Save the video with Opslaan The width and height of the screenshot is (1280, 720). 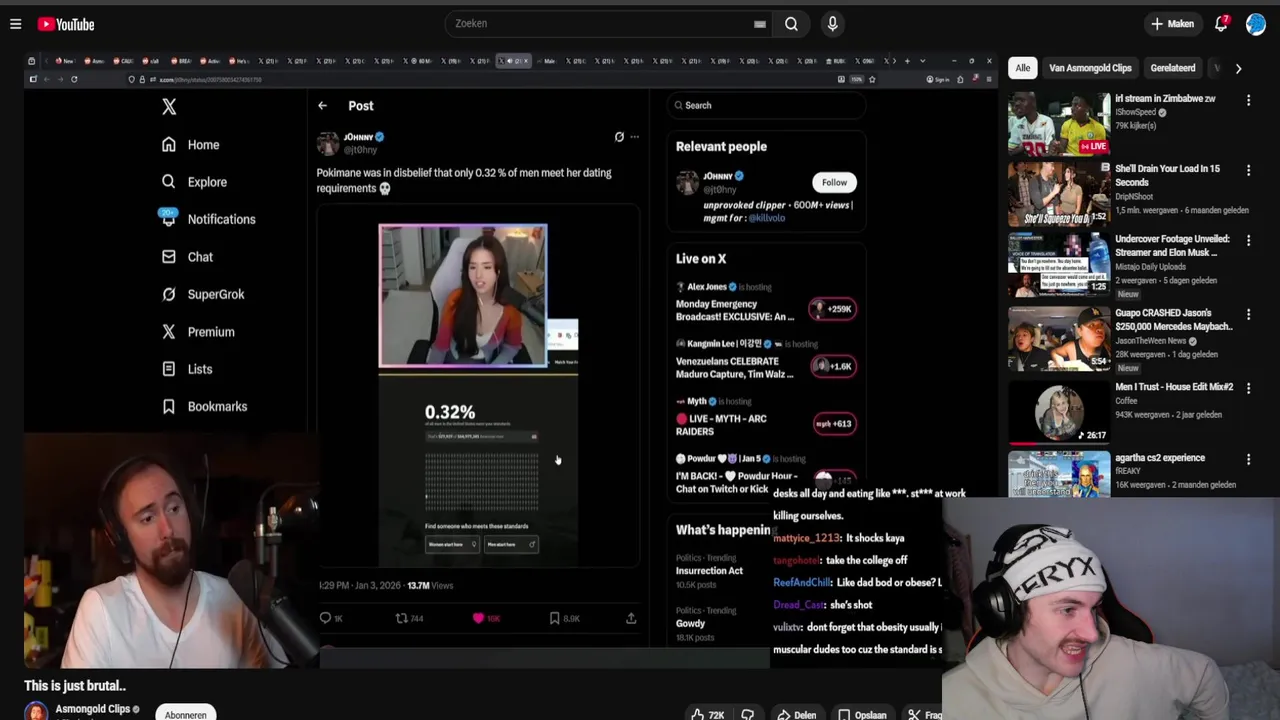862,714
